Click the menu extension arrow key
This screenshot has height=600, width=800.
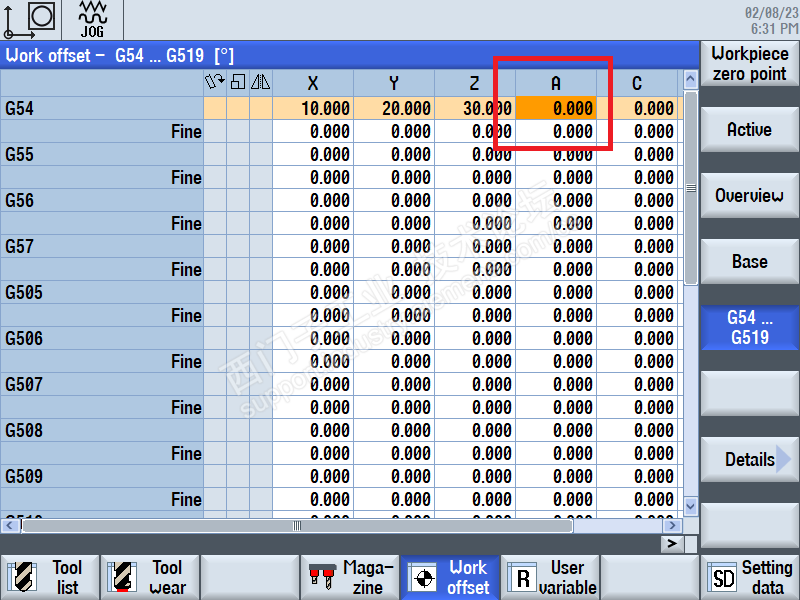[672, 544]
